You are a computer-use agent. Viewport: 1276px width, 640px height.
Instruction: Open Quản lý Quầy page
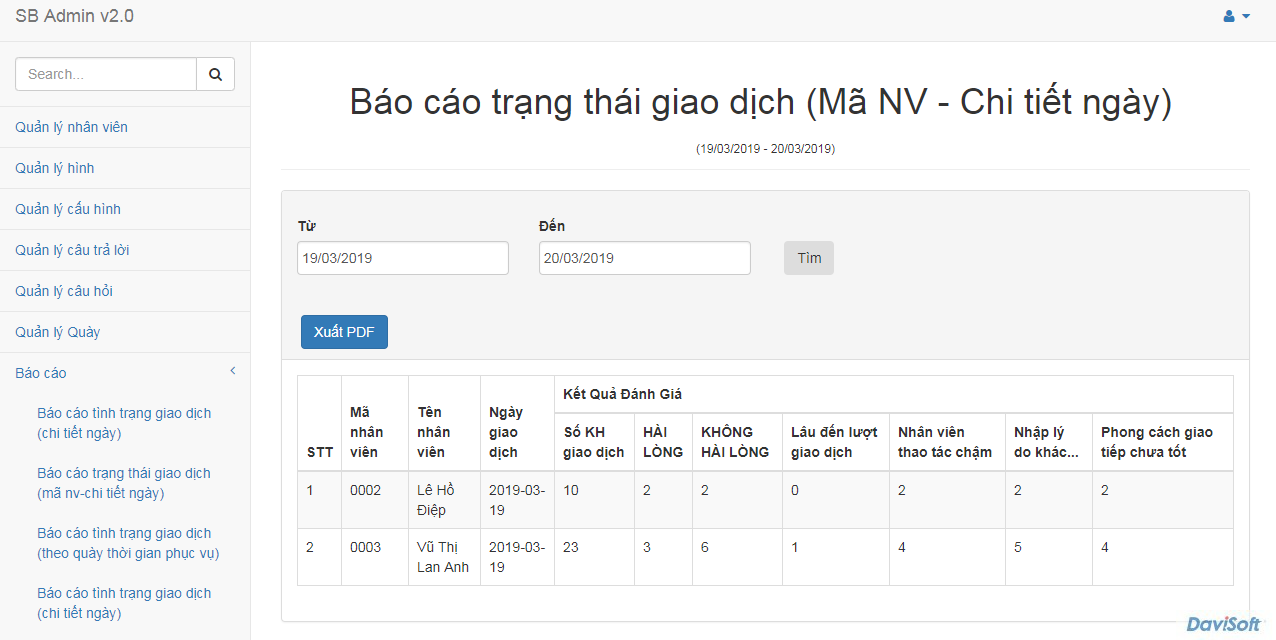click(x=58, y=332)
